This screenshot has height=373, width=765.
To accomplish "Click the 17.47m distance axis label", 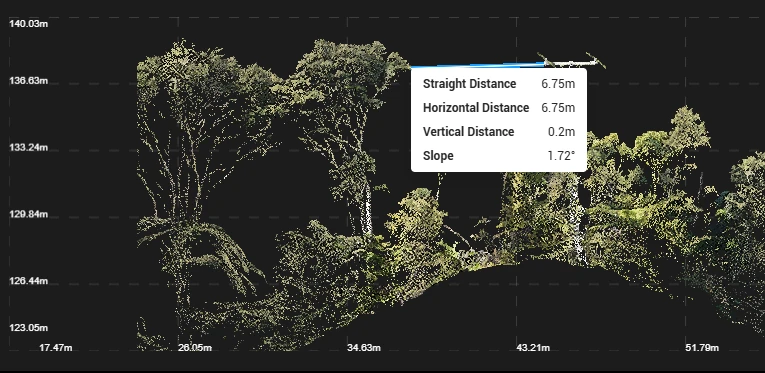I will pyautogui.click(x=56, y=348).
